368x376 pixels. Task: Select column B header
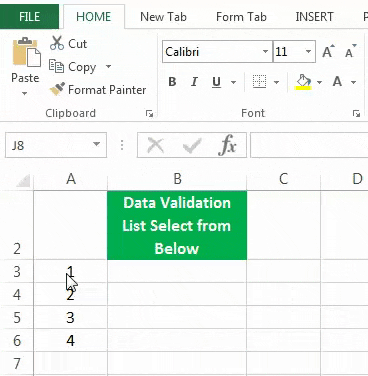pos(177,179)
